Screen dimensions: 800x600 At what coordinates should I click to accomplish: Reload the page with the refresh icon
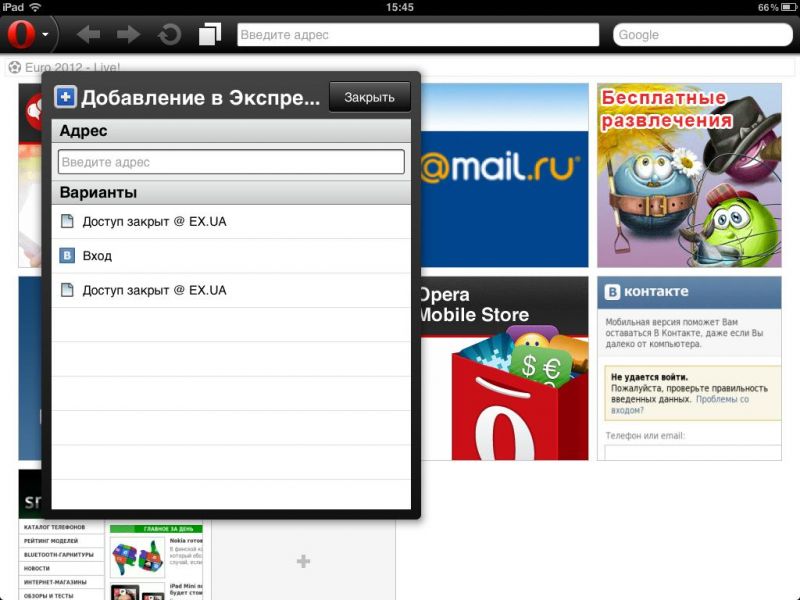click(x=169, y=35)
